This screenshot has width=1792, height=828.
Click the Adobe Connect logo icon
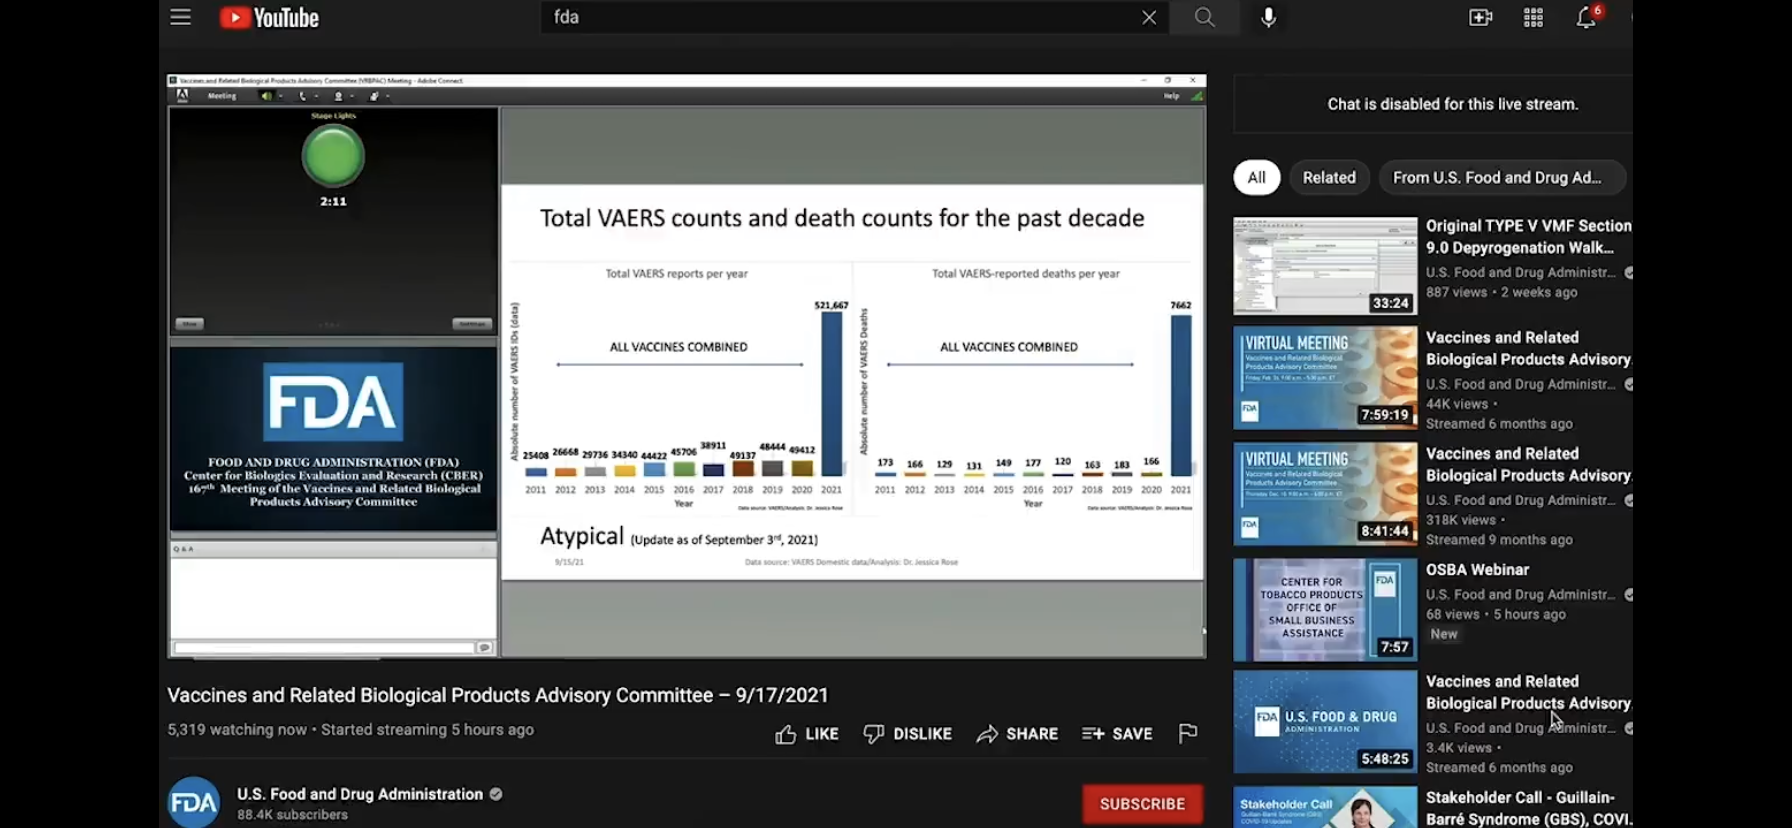tap(182, 96)
